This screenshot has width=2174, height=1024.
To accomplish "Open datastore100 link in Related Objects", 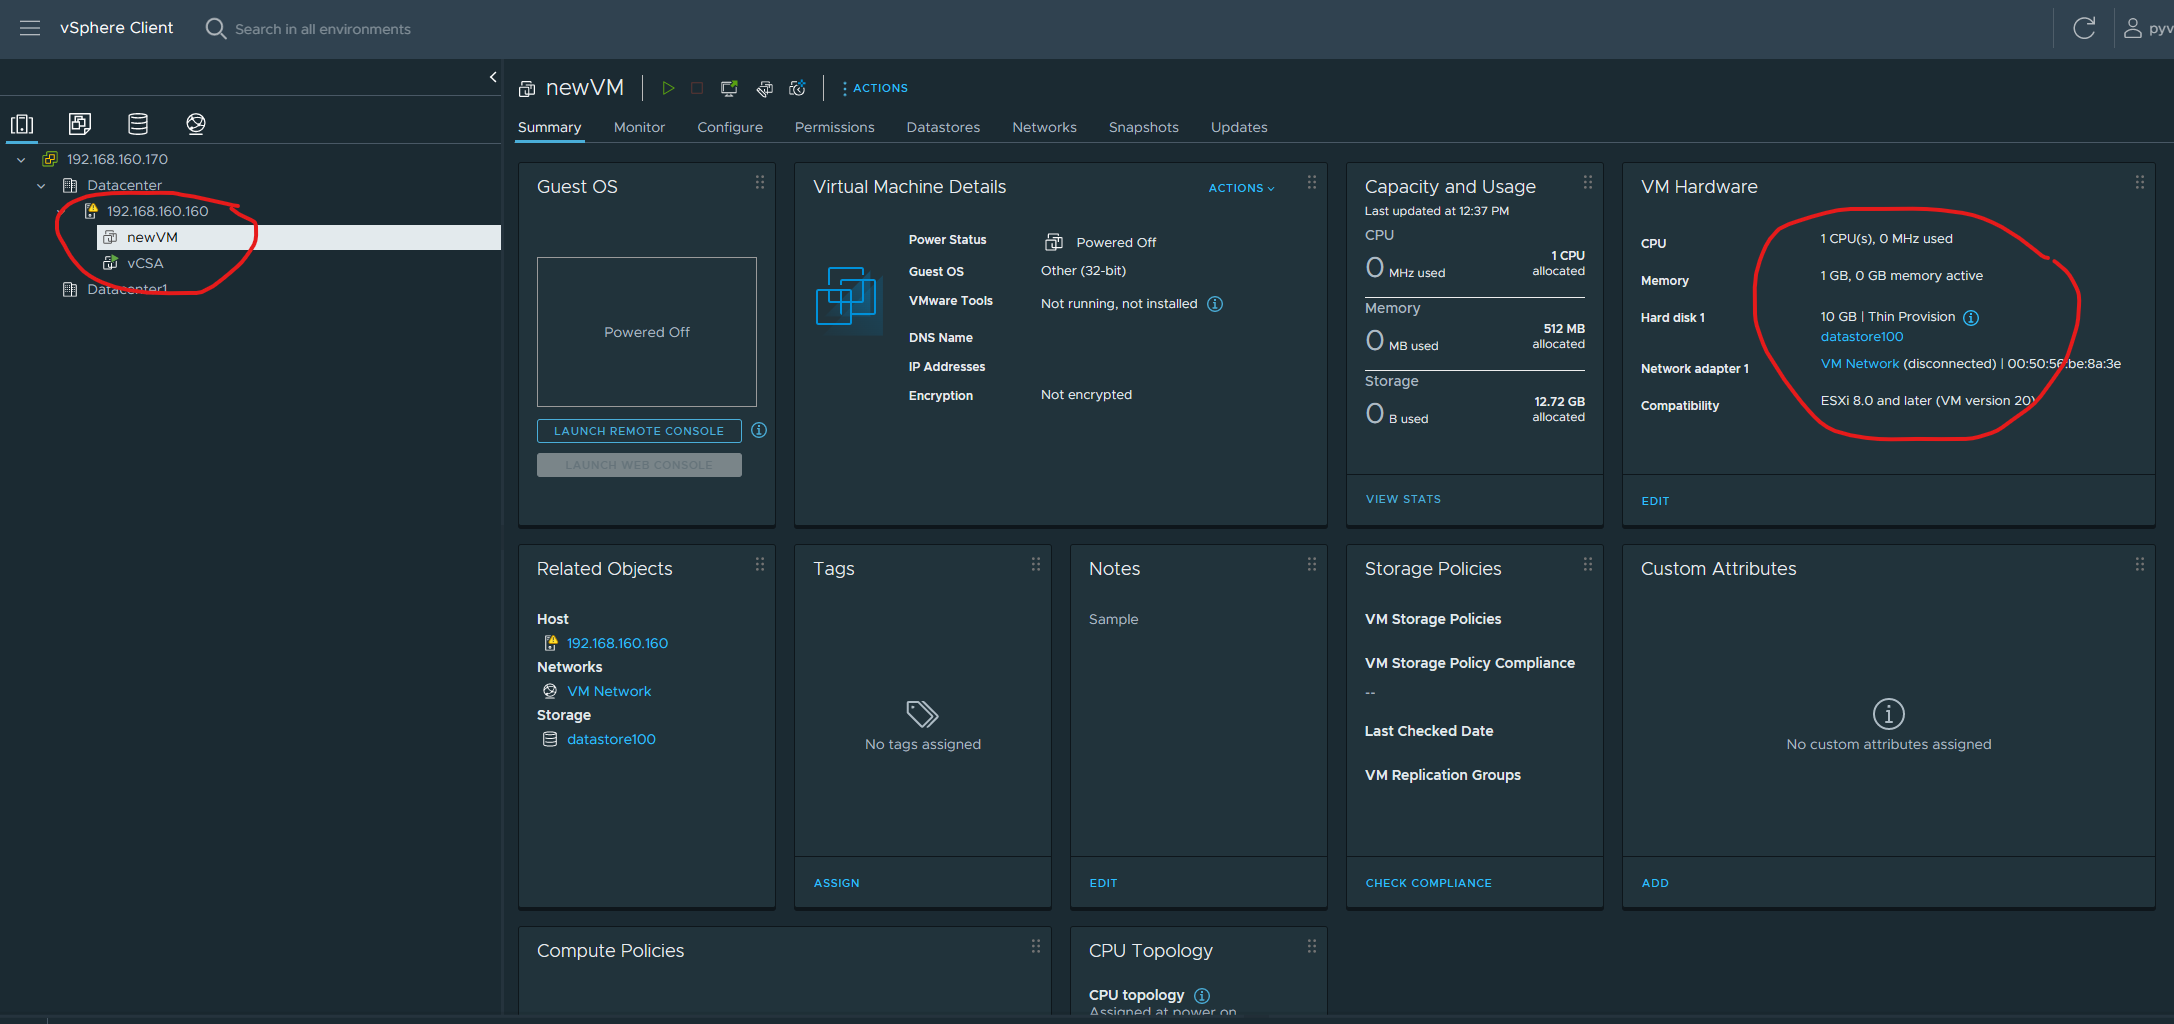I will pyautogui.click(x=611, y=739).
